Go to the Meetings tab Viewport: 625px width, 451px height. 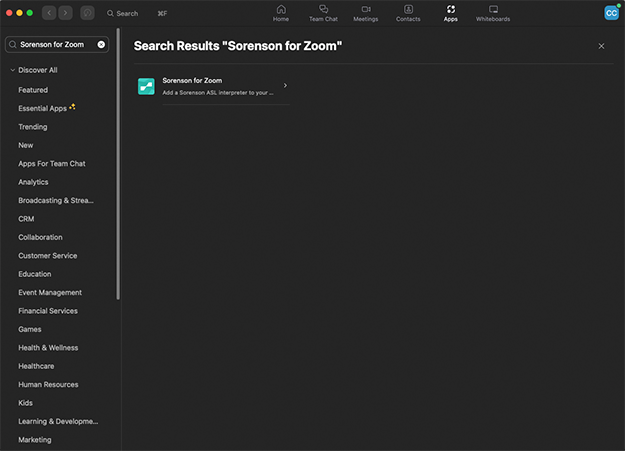[x=366, y=13]
